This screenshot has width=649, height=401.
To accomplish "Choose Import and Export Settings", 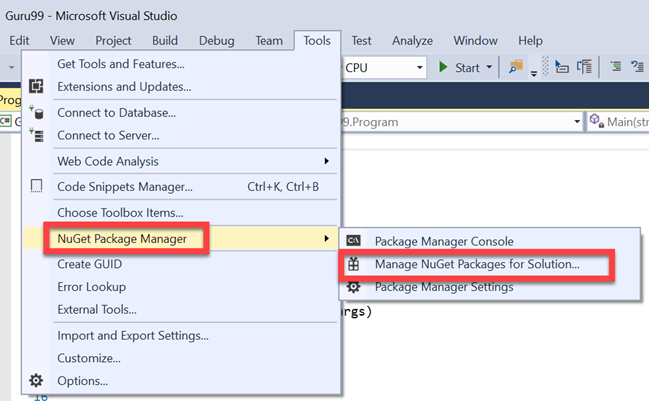I will click(x=132, y=335).
